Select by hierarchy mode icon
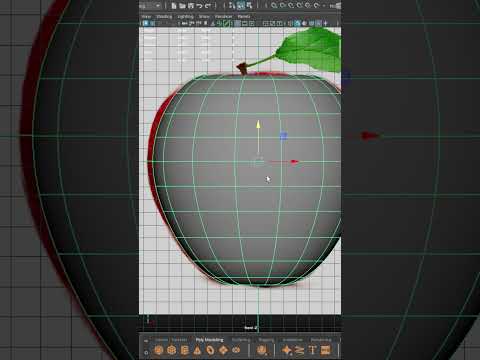Viewport: 480px width, 360px height. pyautogui.click(x=232, y=5)
